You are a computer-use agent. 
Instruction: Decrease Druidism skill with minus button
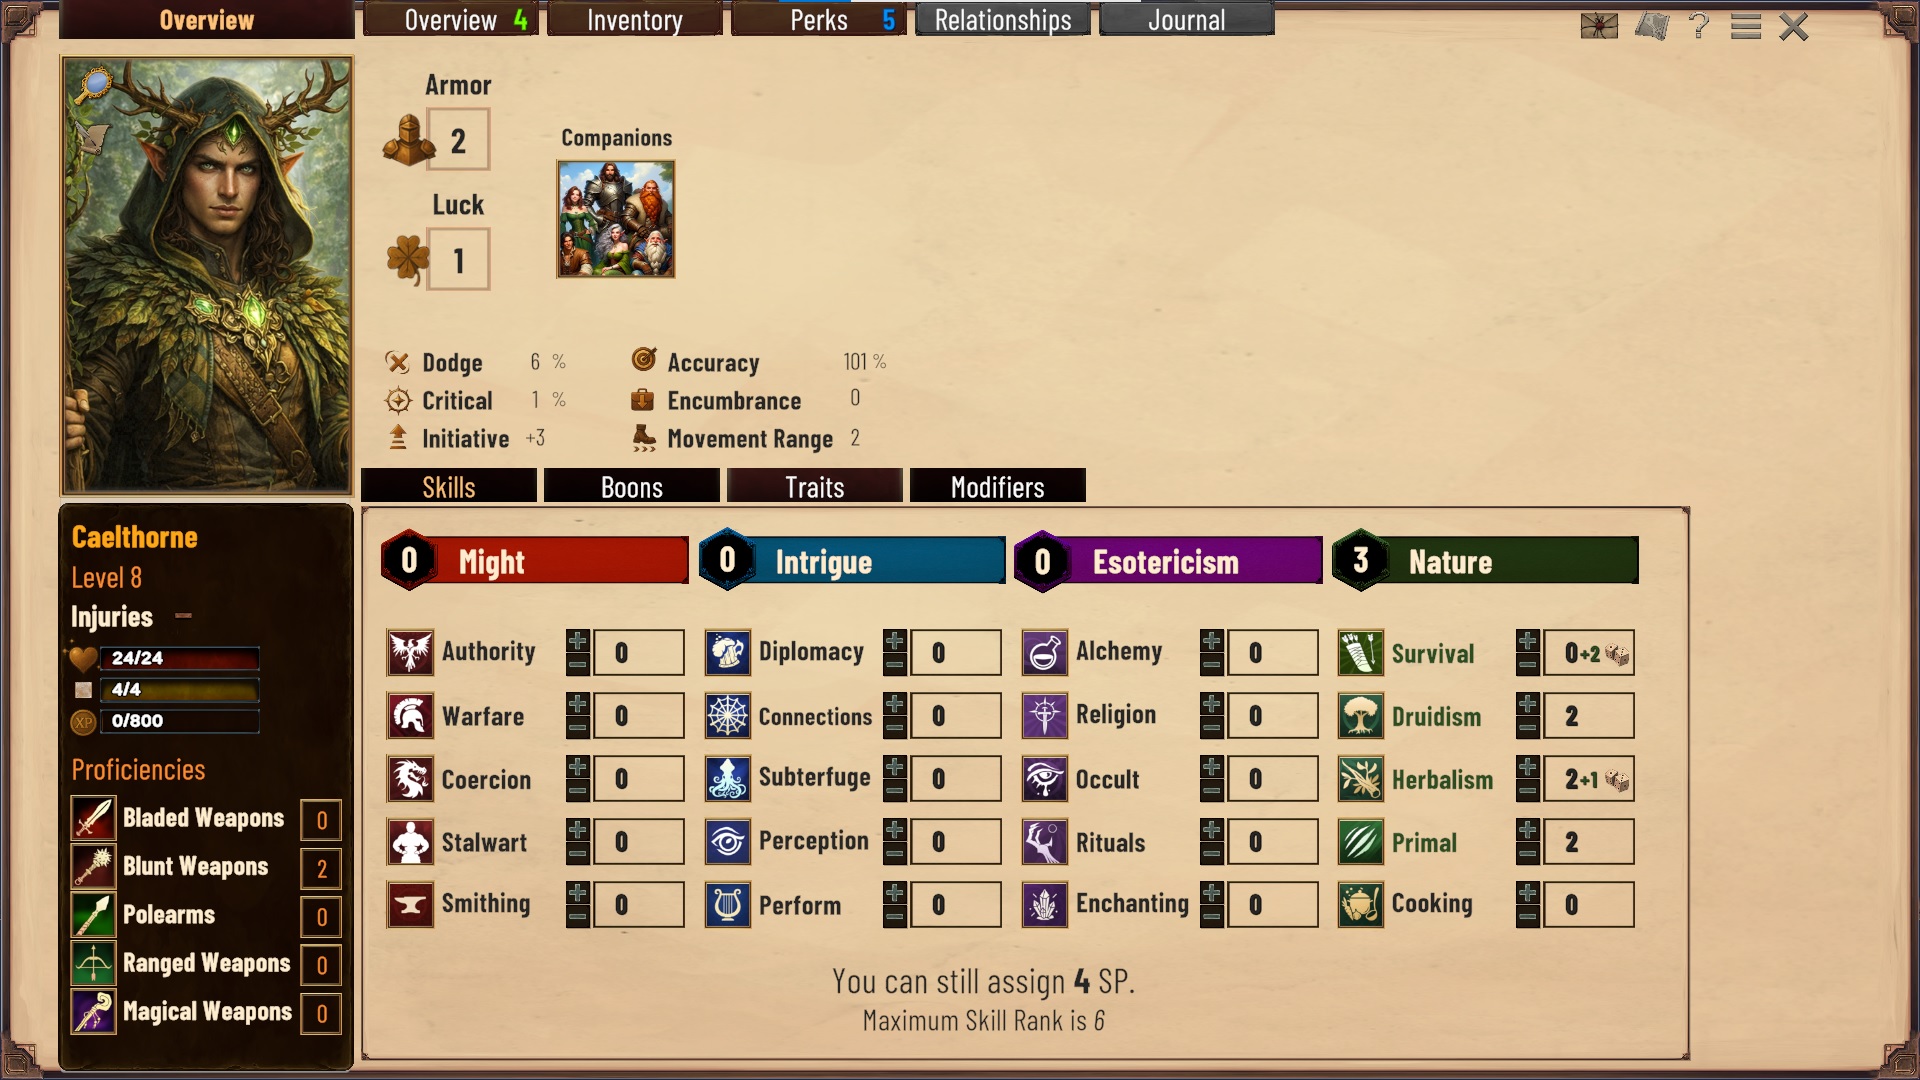click(x=1528, y=729)
